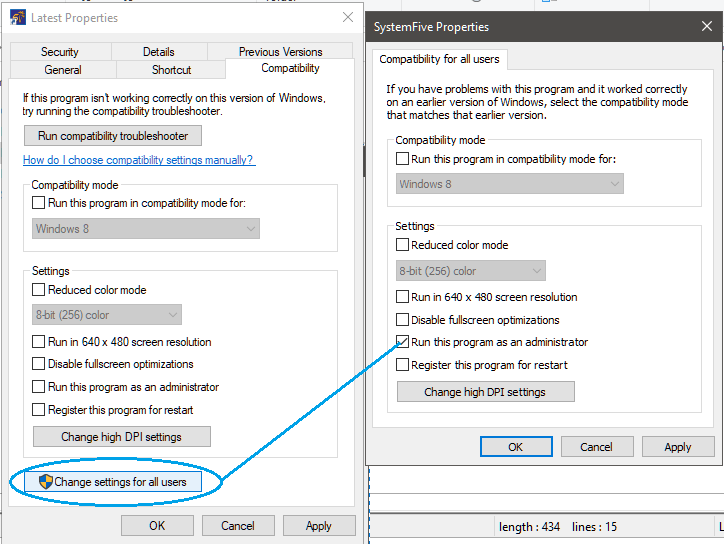The image size is (724, 544).
Task: Select the Compatibility tab in Latest Properties
Action: tap(290, 68)
